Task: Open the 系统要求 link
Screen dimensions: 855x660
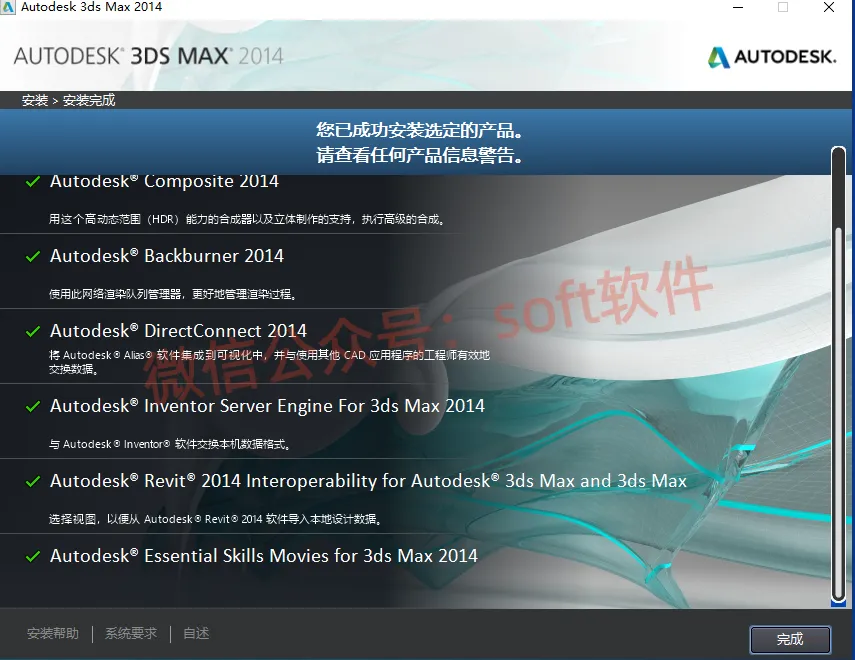Action: pos(131,633)
